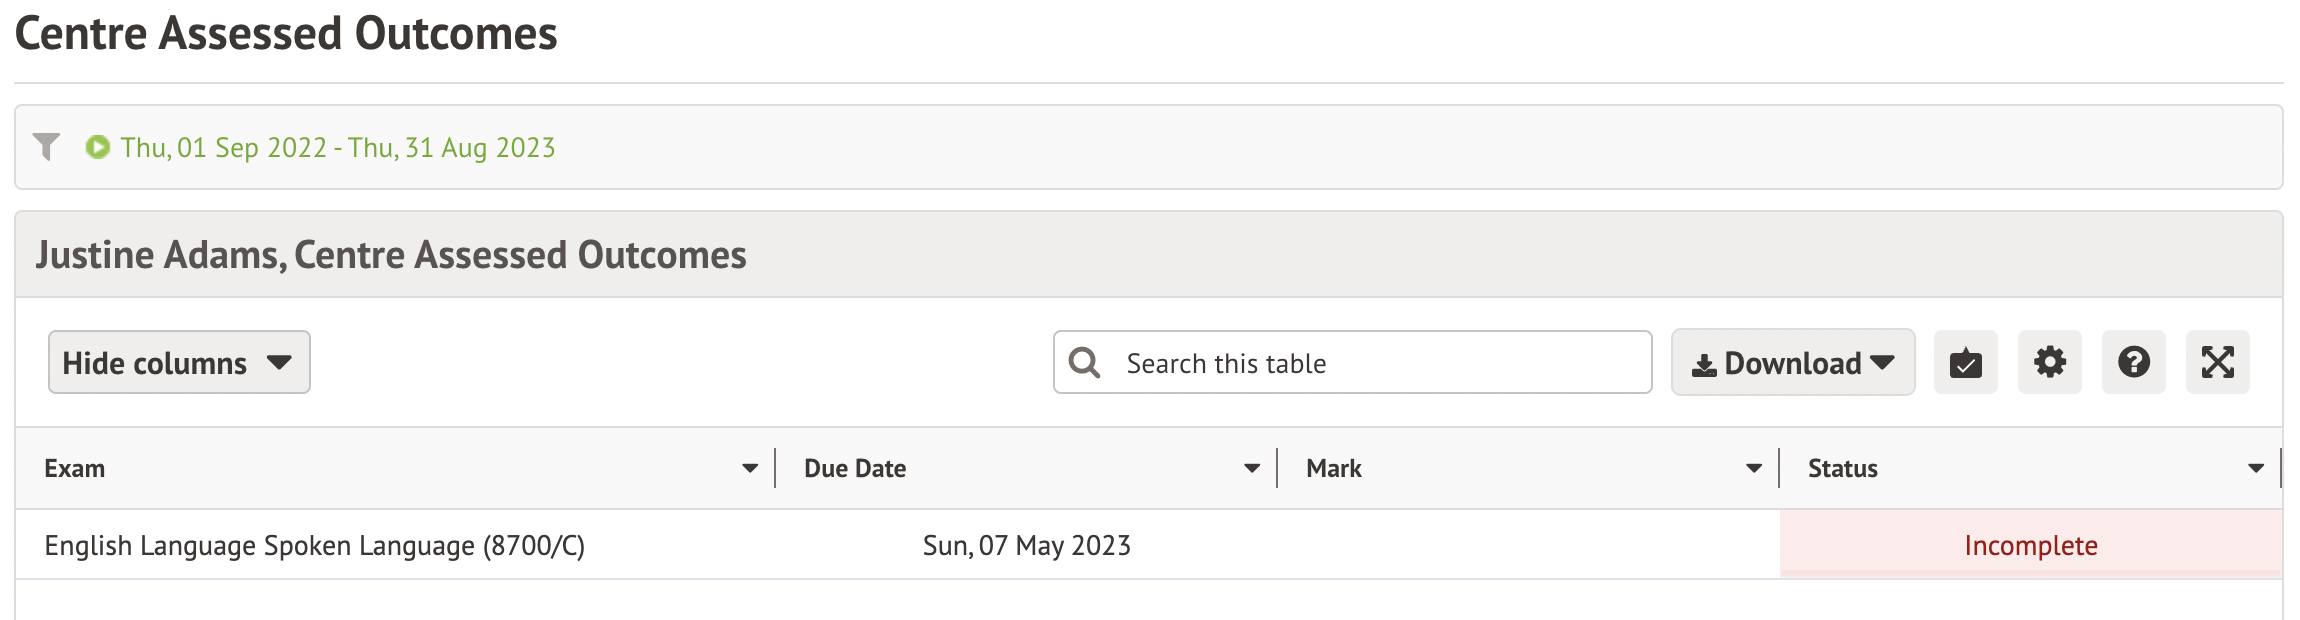Open table settings gear icon
Viewport: 2300px width, 620px height.
2049,362
